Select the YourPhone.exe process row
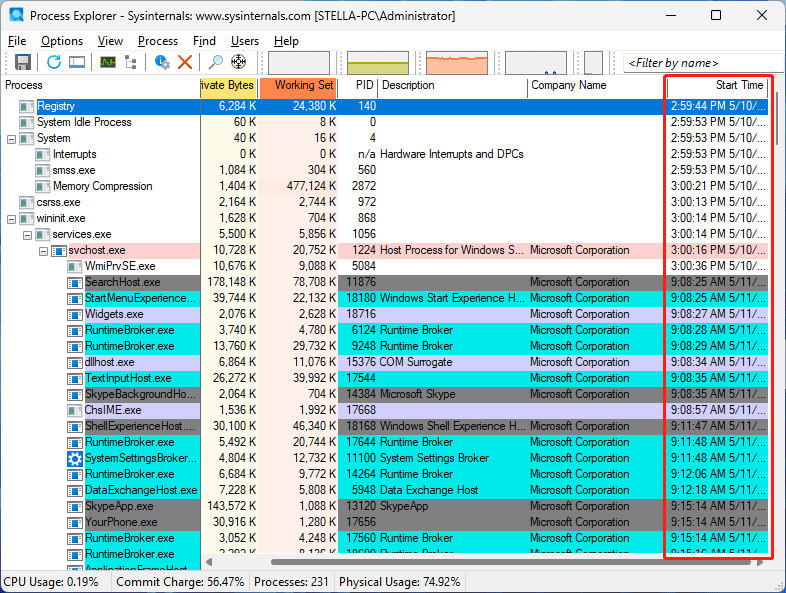 click(x=383, y=522)
